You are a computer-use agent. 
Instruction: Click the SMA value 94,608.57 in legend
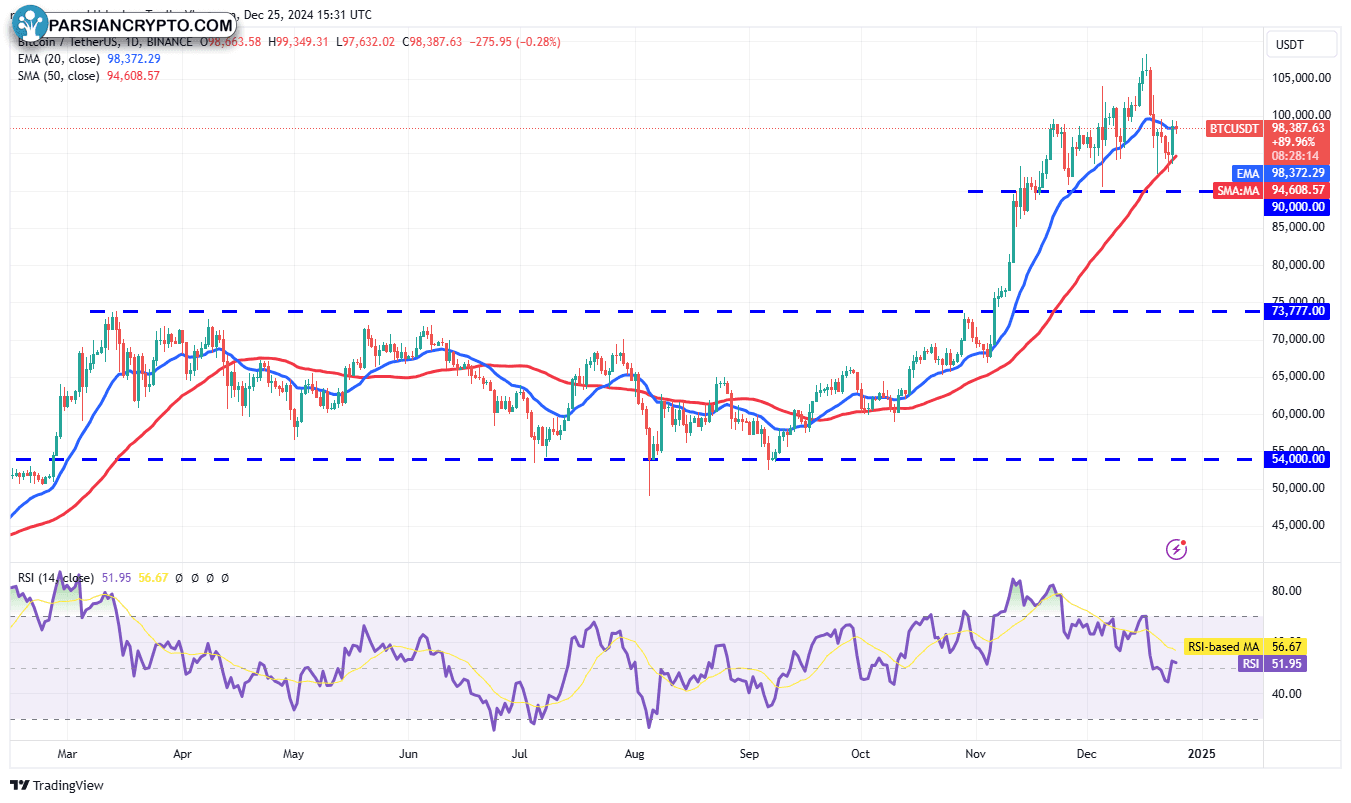point(133,76)
